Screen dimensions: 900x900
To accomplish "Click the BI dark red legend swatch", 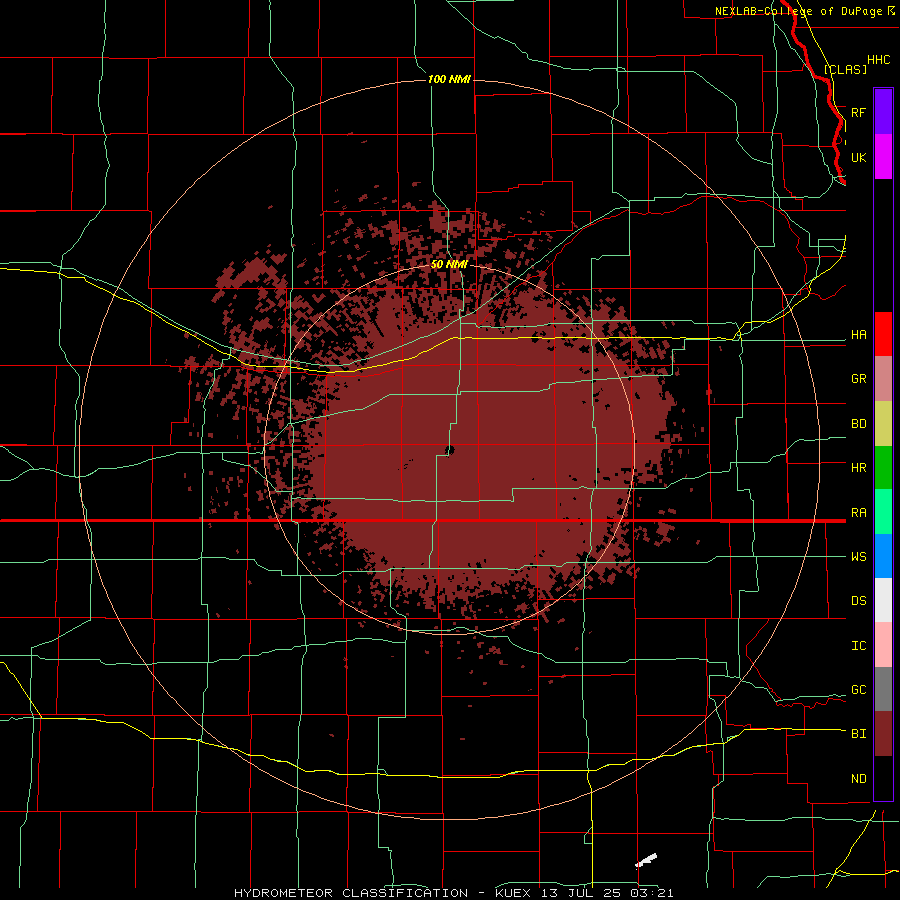I will [x=883, y=734].
